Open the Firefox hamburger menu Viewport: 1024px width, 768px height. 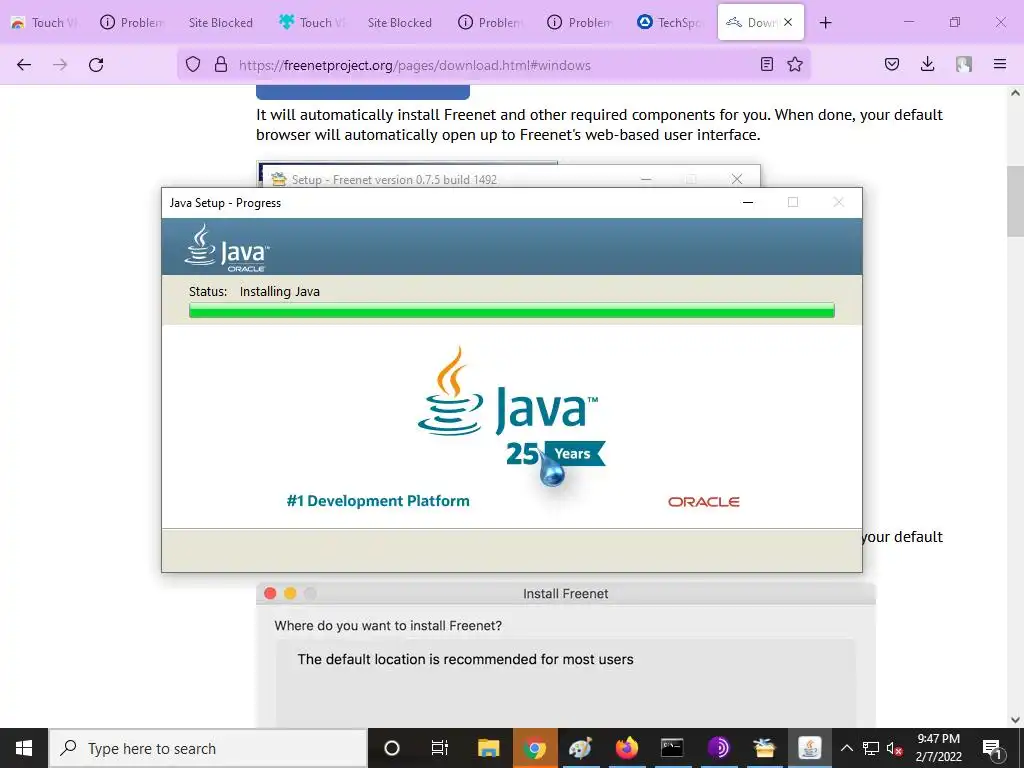tap(1000, 64)
